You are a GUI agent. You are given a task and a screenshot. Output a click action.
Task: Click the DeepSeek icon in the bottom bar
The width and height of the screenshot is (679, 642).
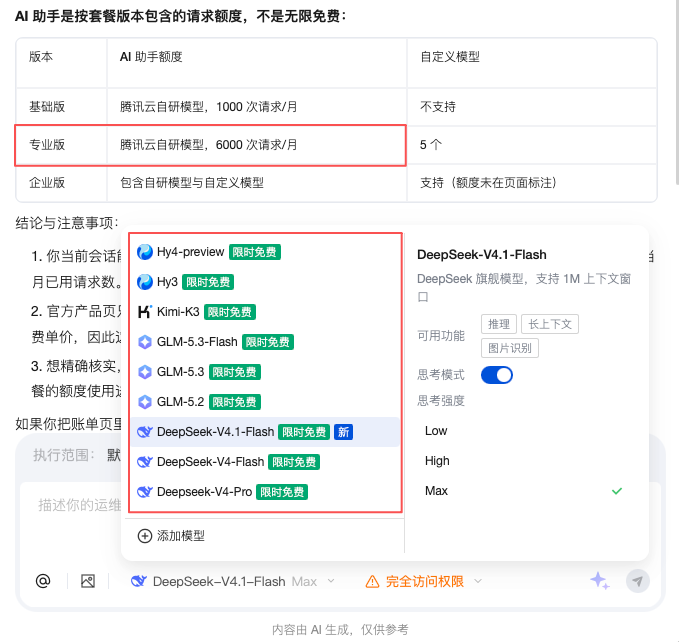tap(139, 581)
